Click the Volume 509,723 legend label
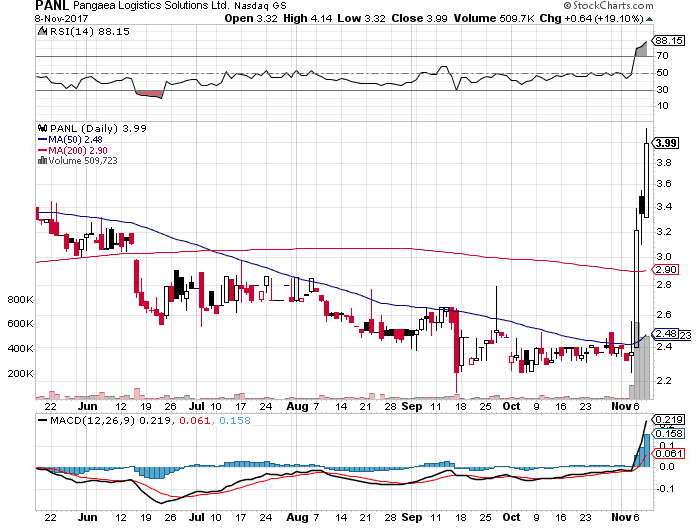 click(x=83, y=161)
